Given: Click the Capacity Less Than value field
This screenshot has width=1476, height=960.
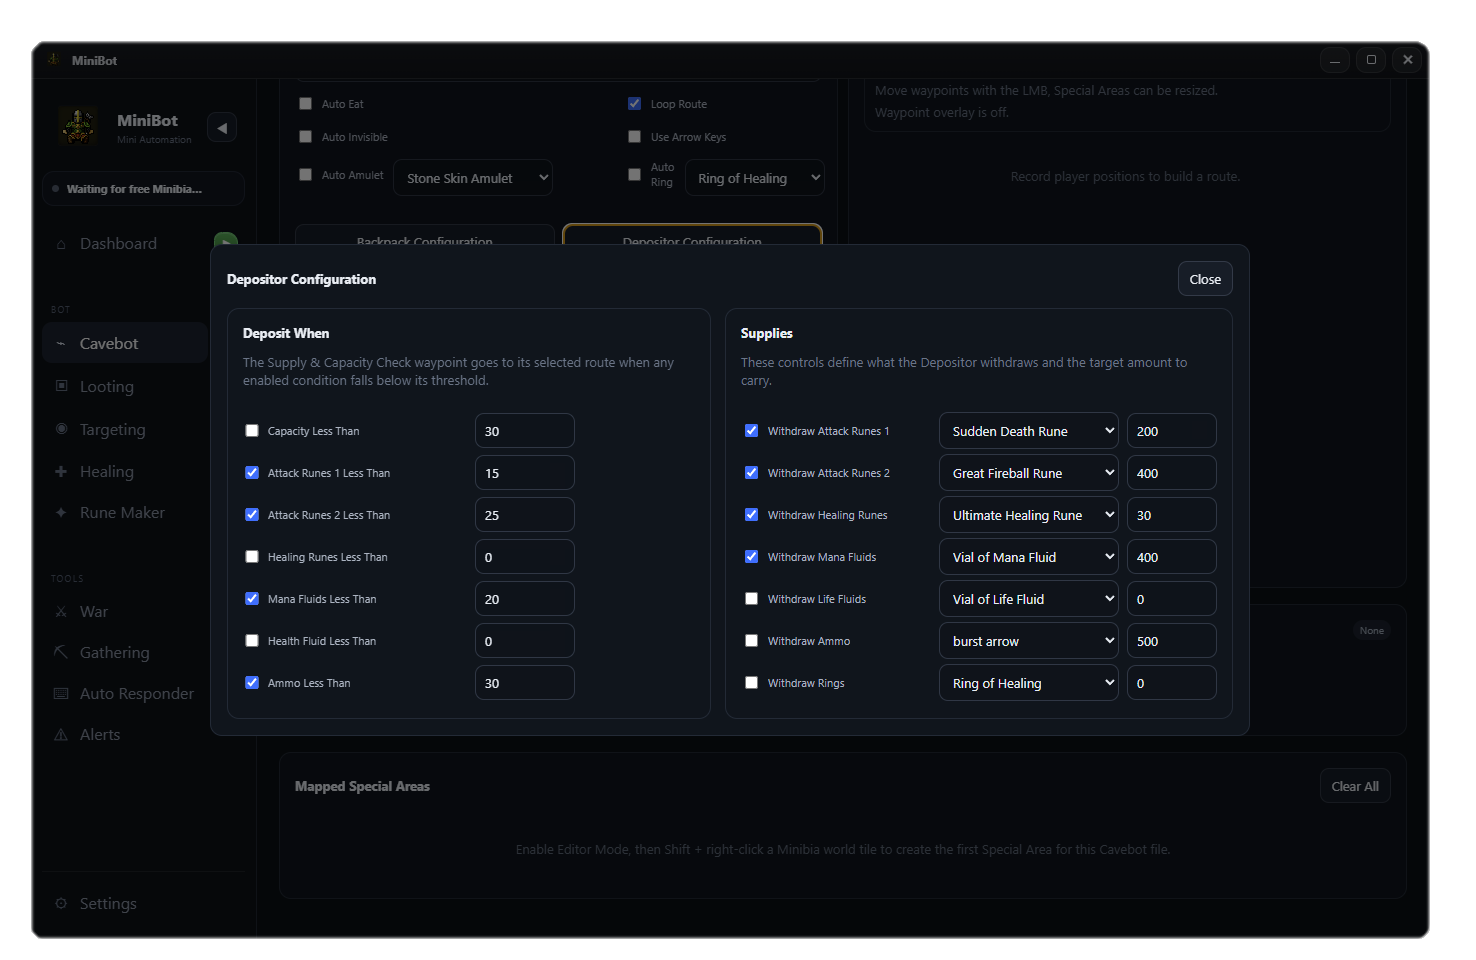Looking at the screenshot, I should pos(525,431).
